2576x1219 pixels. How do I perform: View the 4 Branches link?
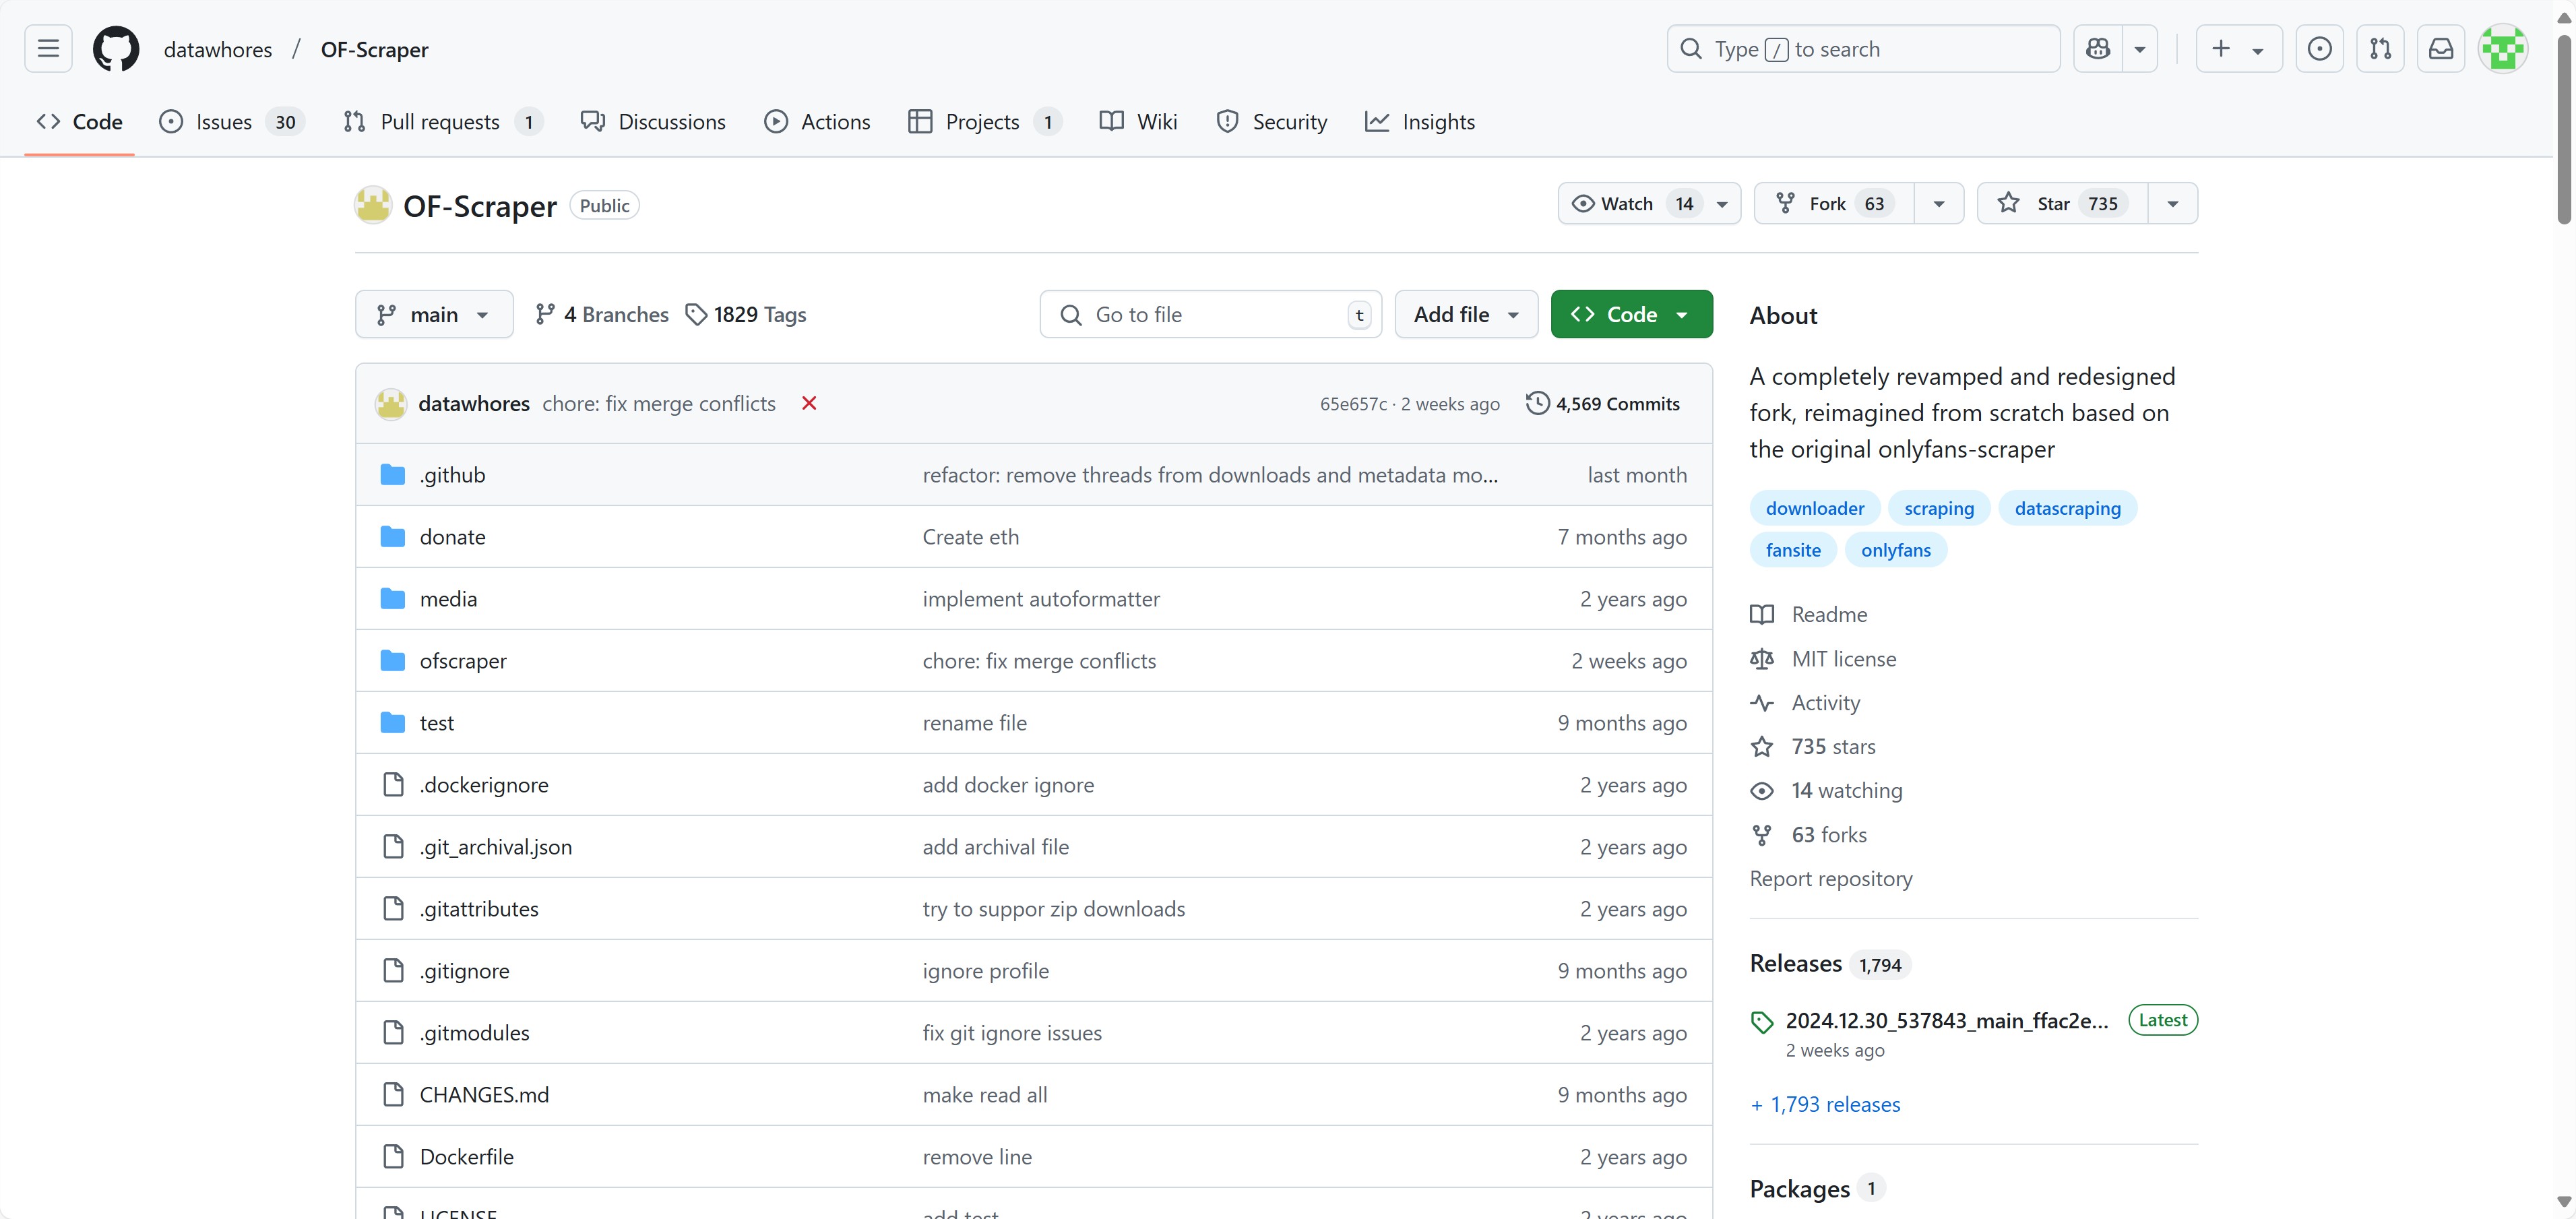click(x=602, y=314)
